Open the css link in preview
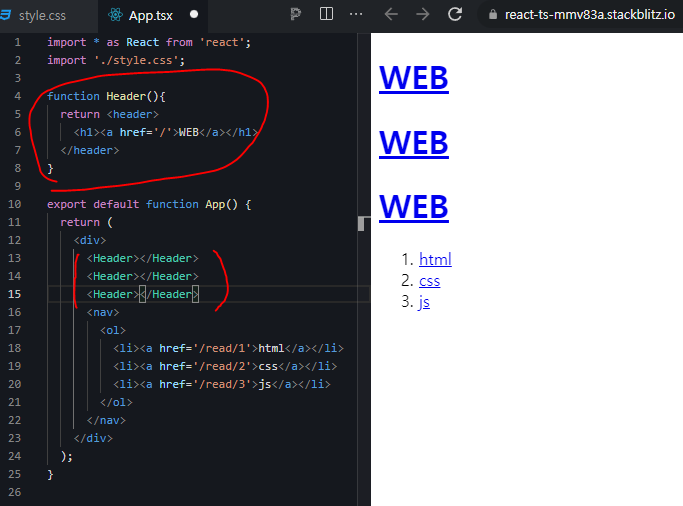The width and height of the screenshot is (683, 506). pos(429,281)
